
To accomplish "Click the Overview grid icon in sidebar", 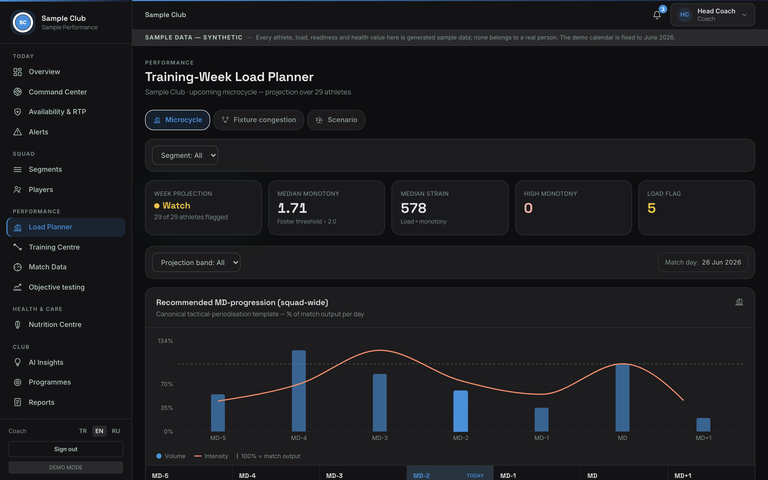I will click(18, 72).
